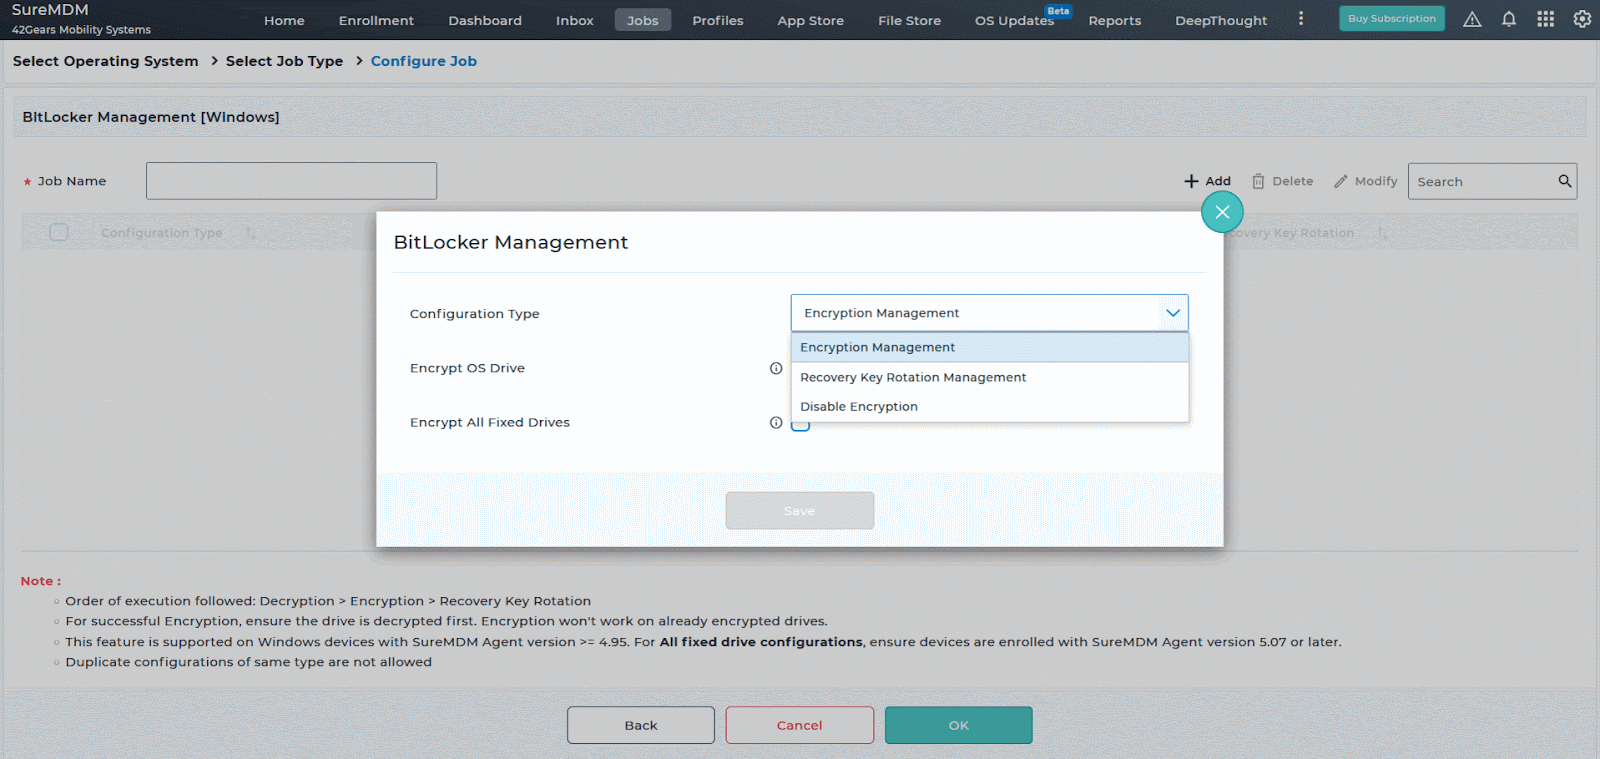Choose Encryption Management from the dropdown list

[x=989, y=347]
